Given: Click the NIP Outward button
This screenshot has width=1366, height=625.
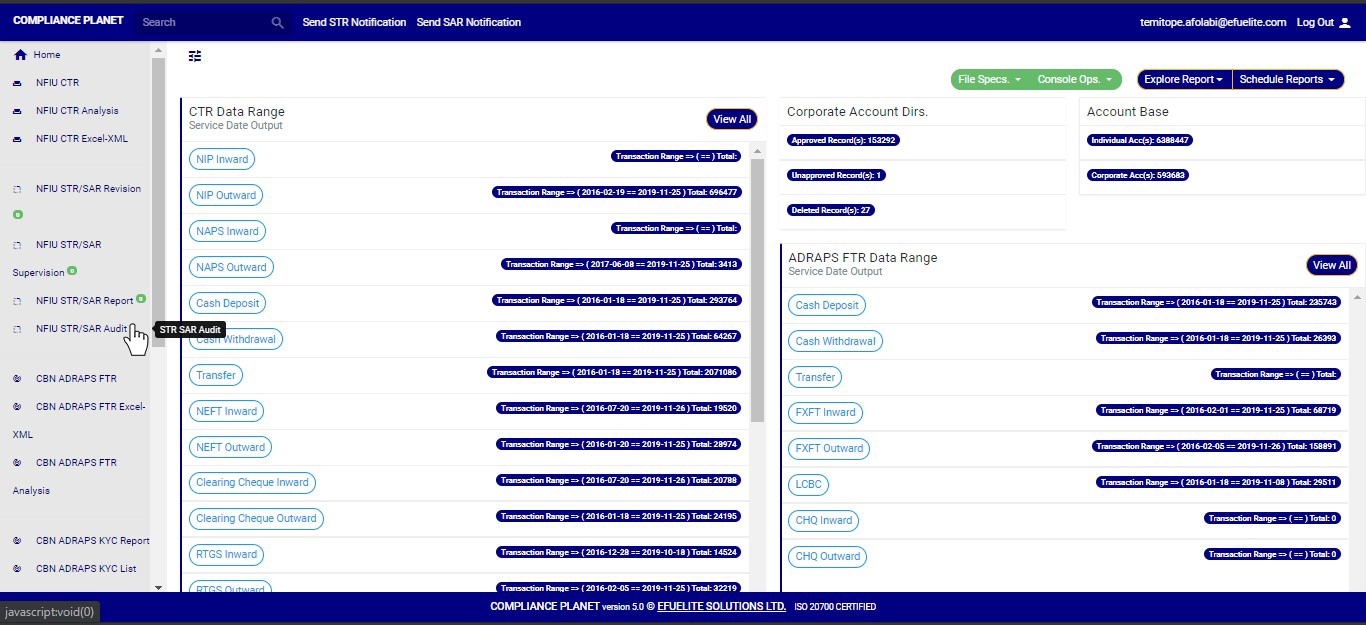Looking at the screenshot, I should 226,195.
